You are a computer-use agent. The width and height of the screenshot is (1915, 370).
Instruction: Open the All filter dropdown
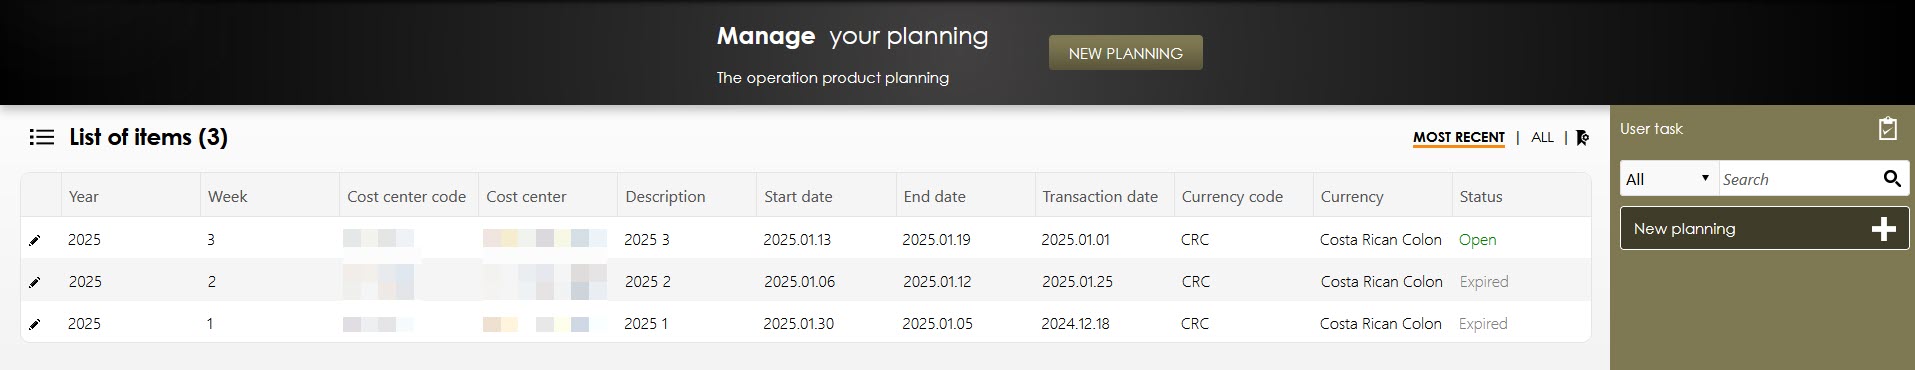tap(1668, 179)
